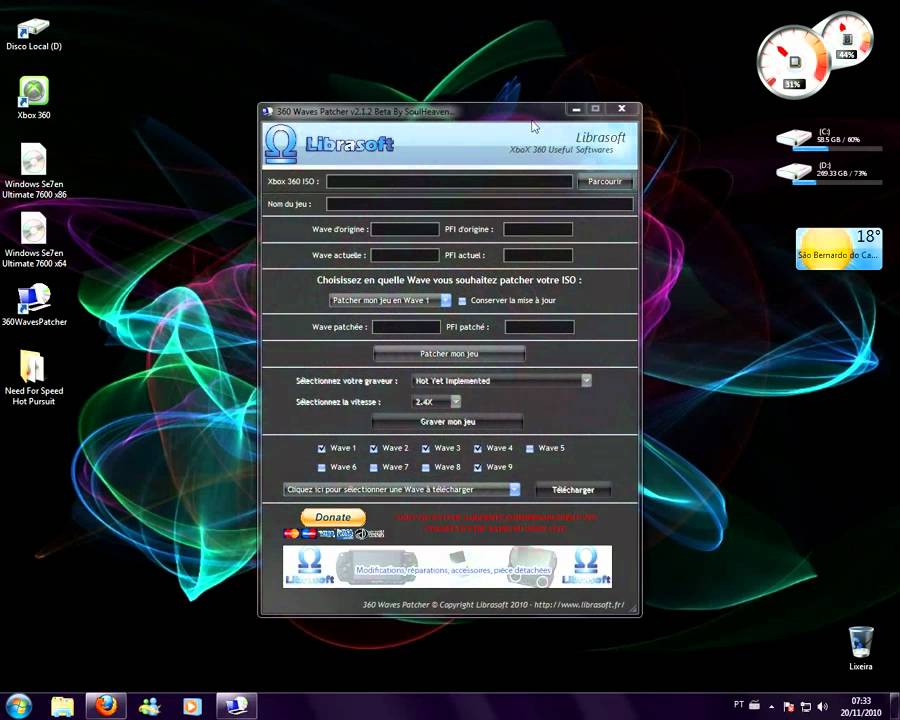The image size is (900, 720).
Task: Open the Lixeira recycle bin
Action: point(860,648)
